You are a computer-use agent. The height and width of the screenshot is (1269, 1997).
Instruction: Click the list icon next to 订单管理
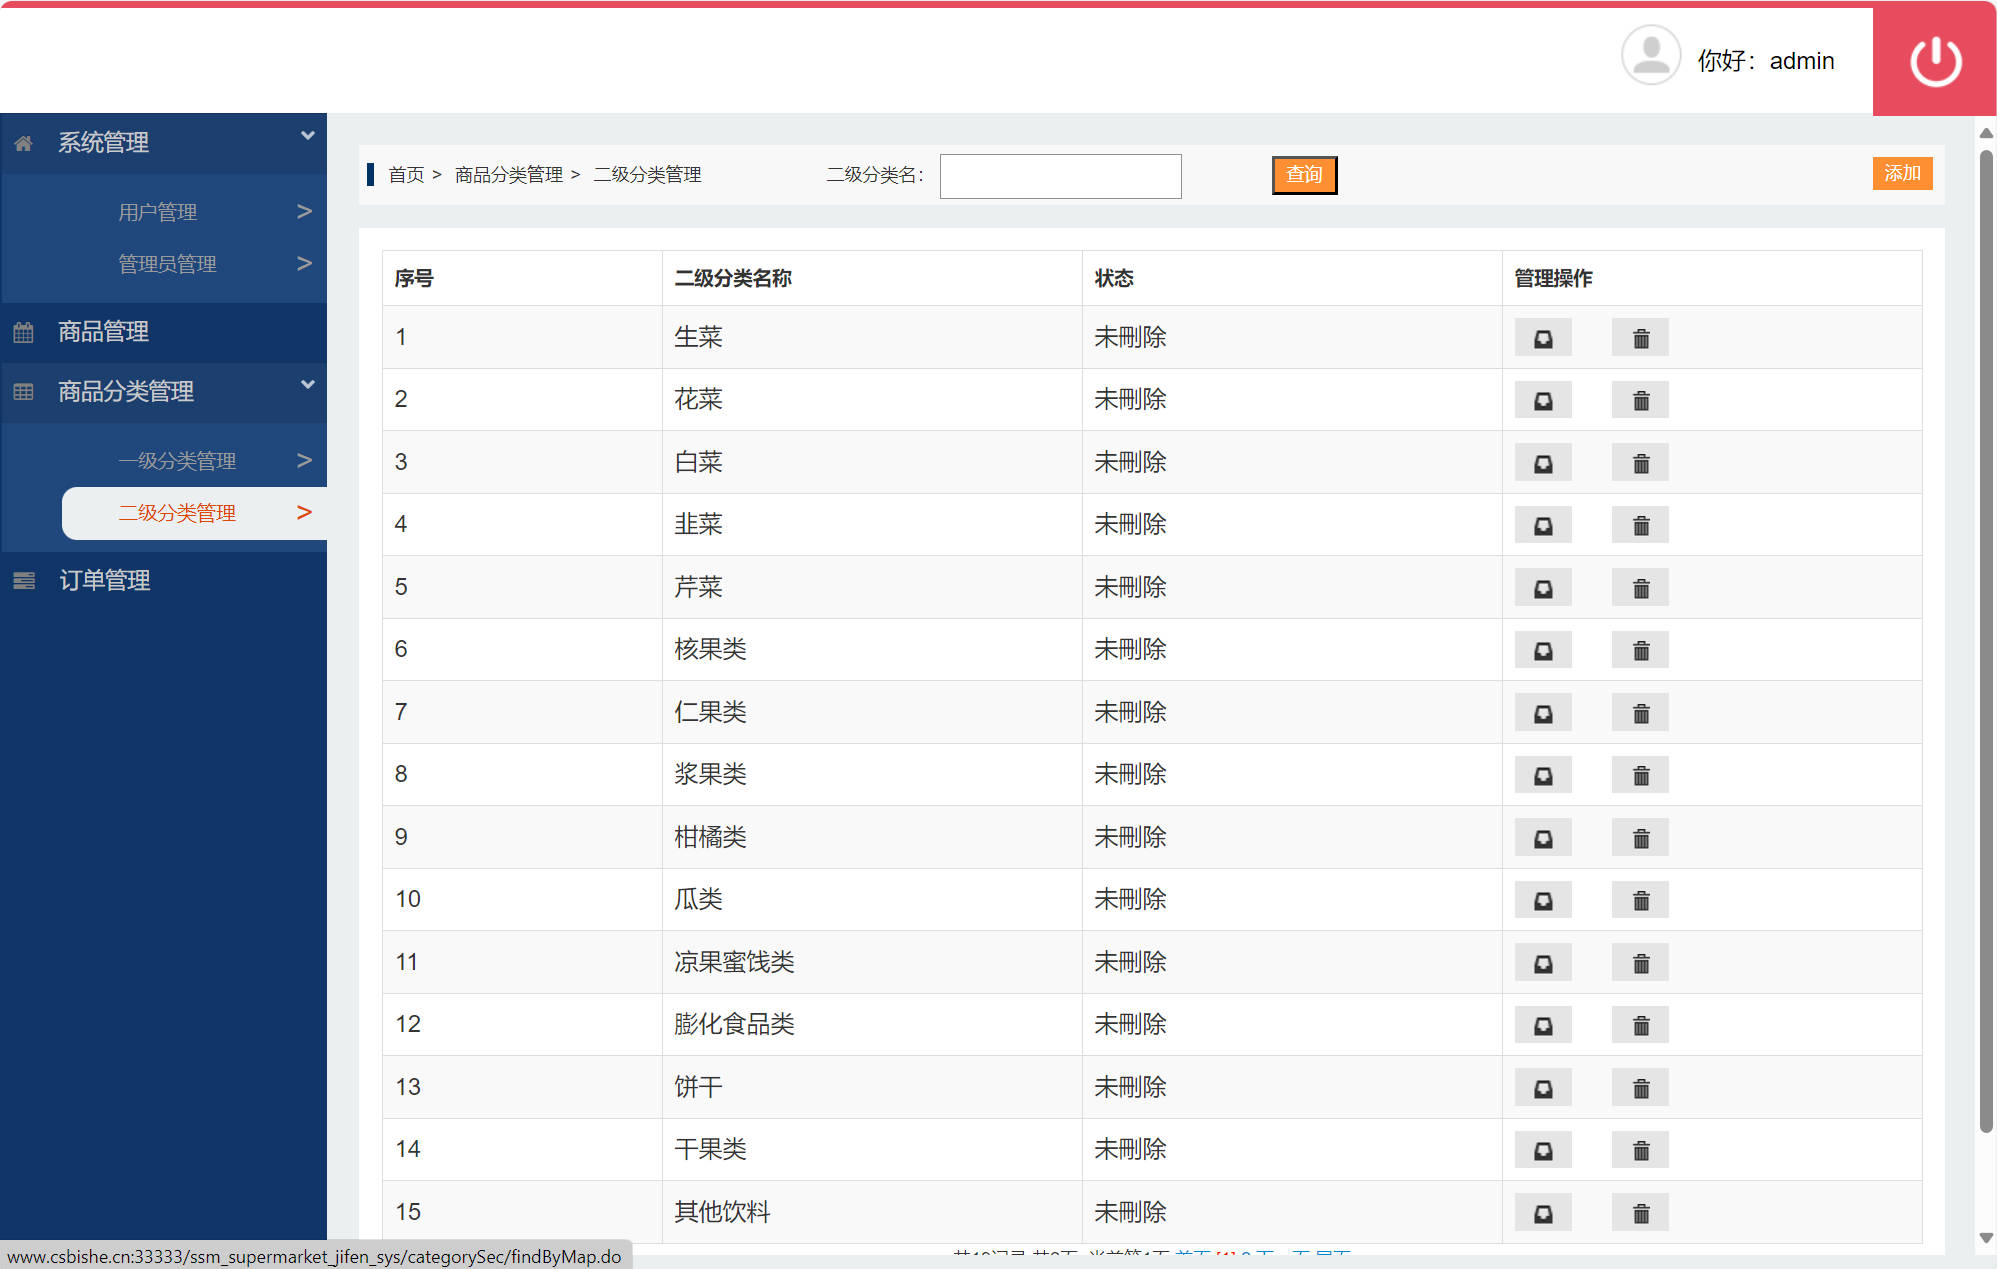tap(23, 580)
